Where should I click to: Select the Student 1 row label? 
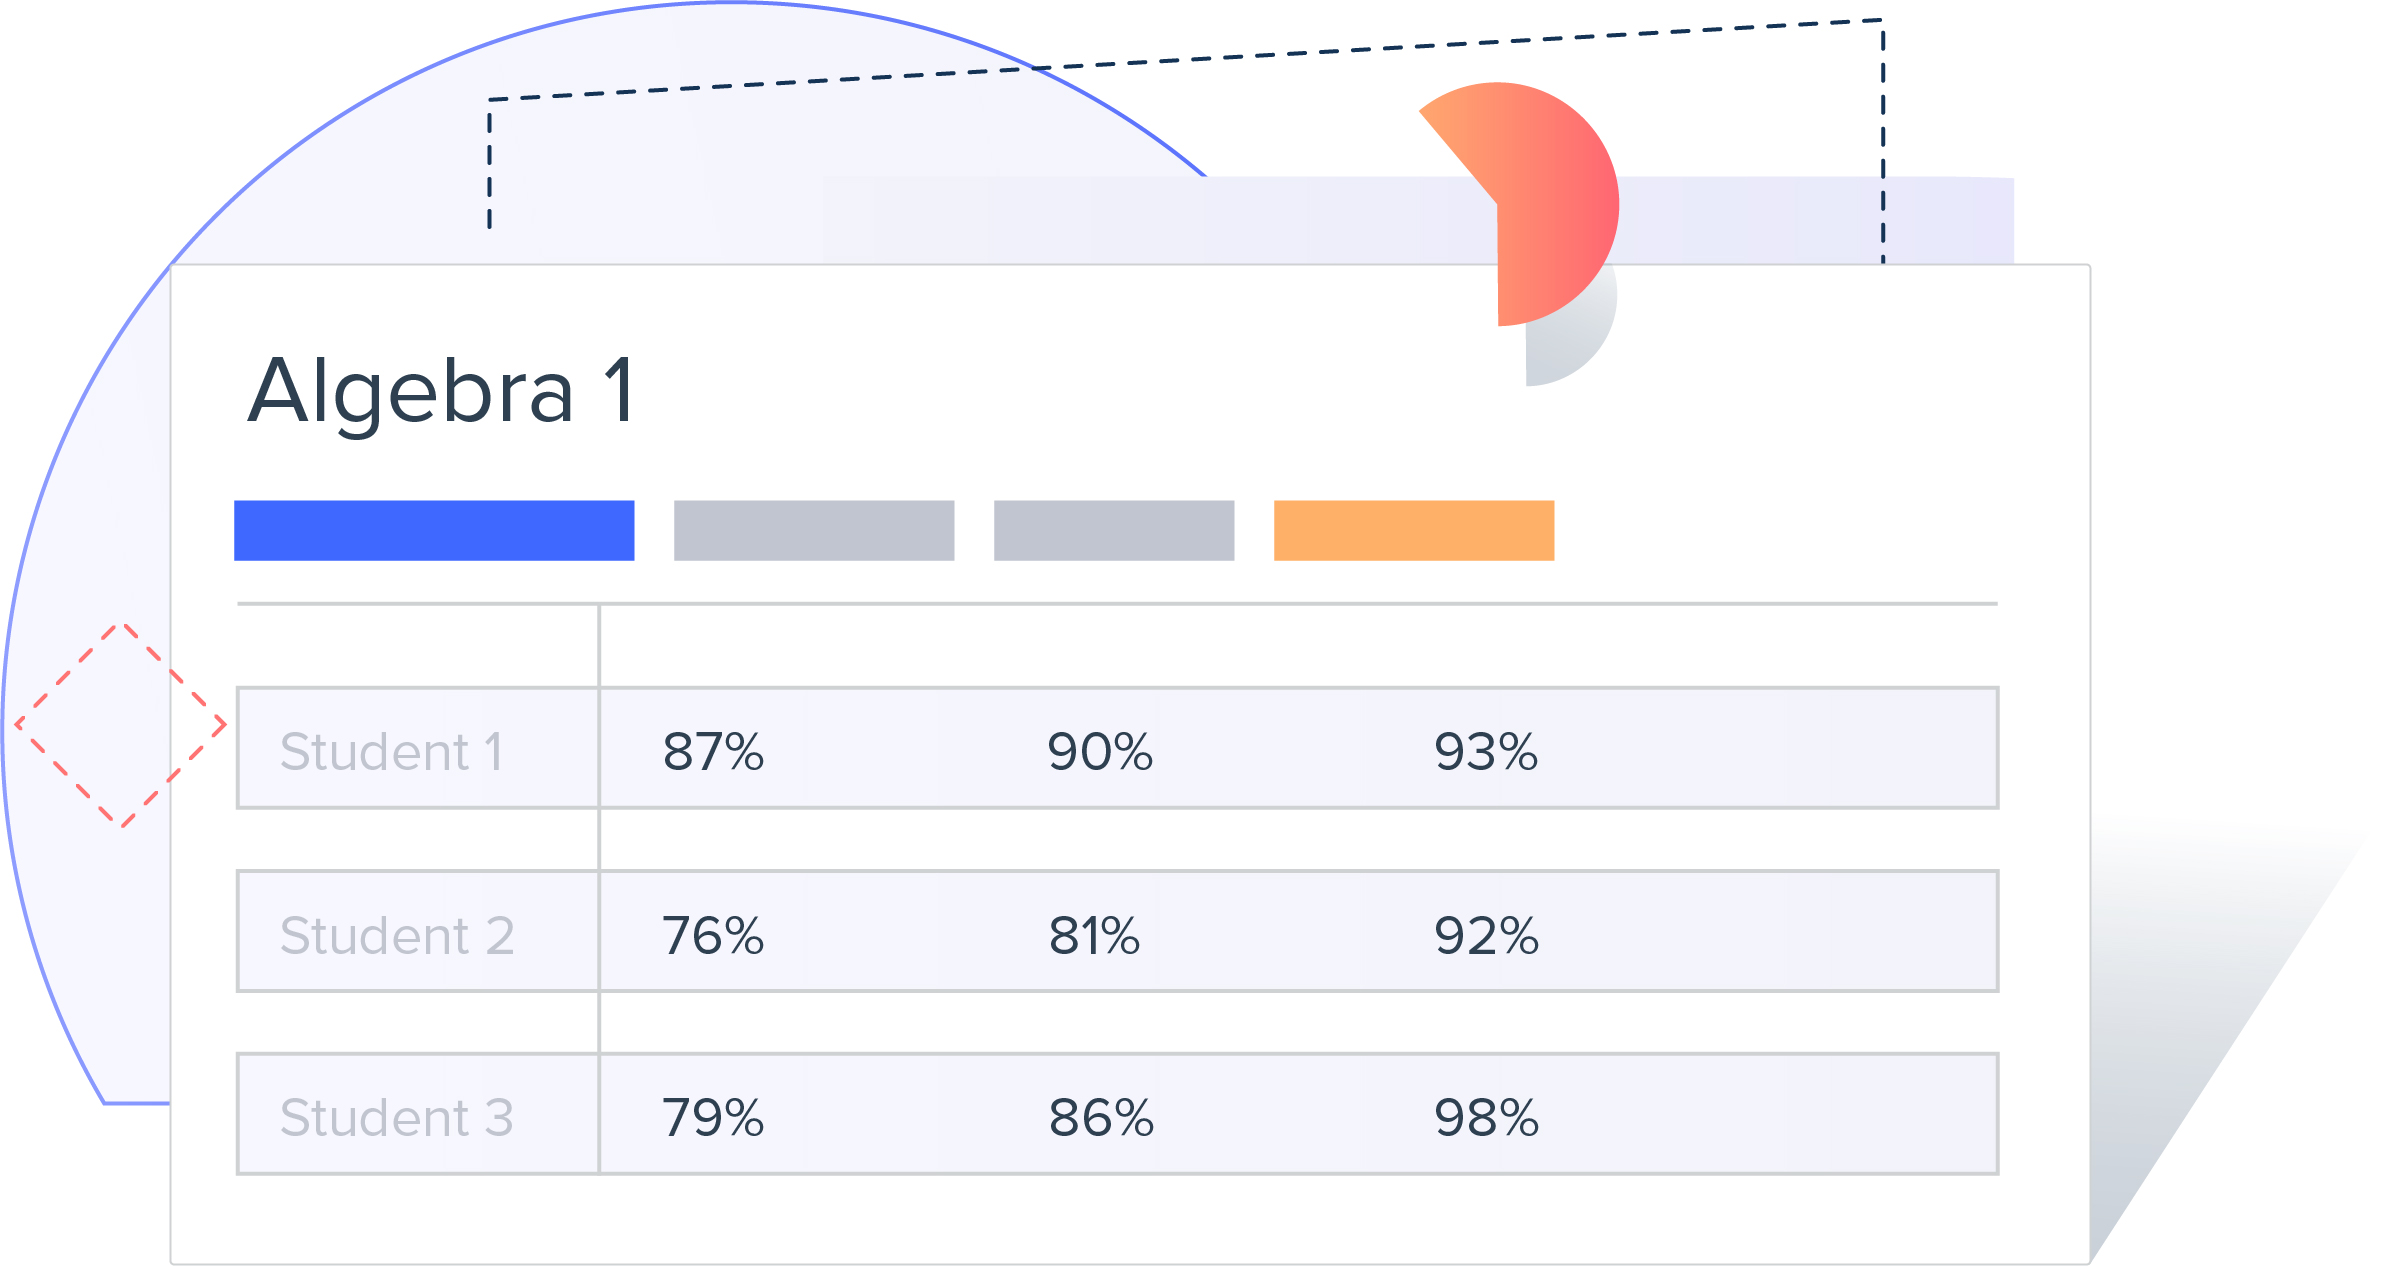391,752
